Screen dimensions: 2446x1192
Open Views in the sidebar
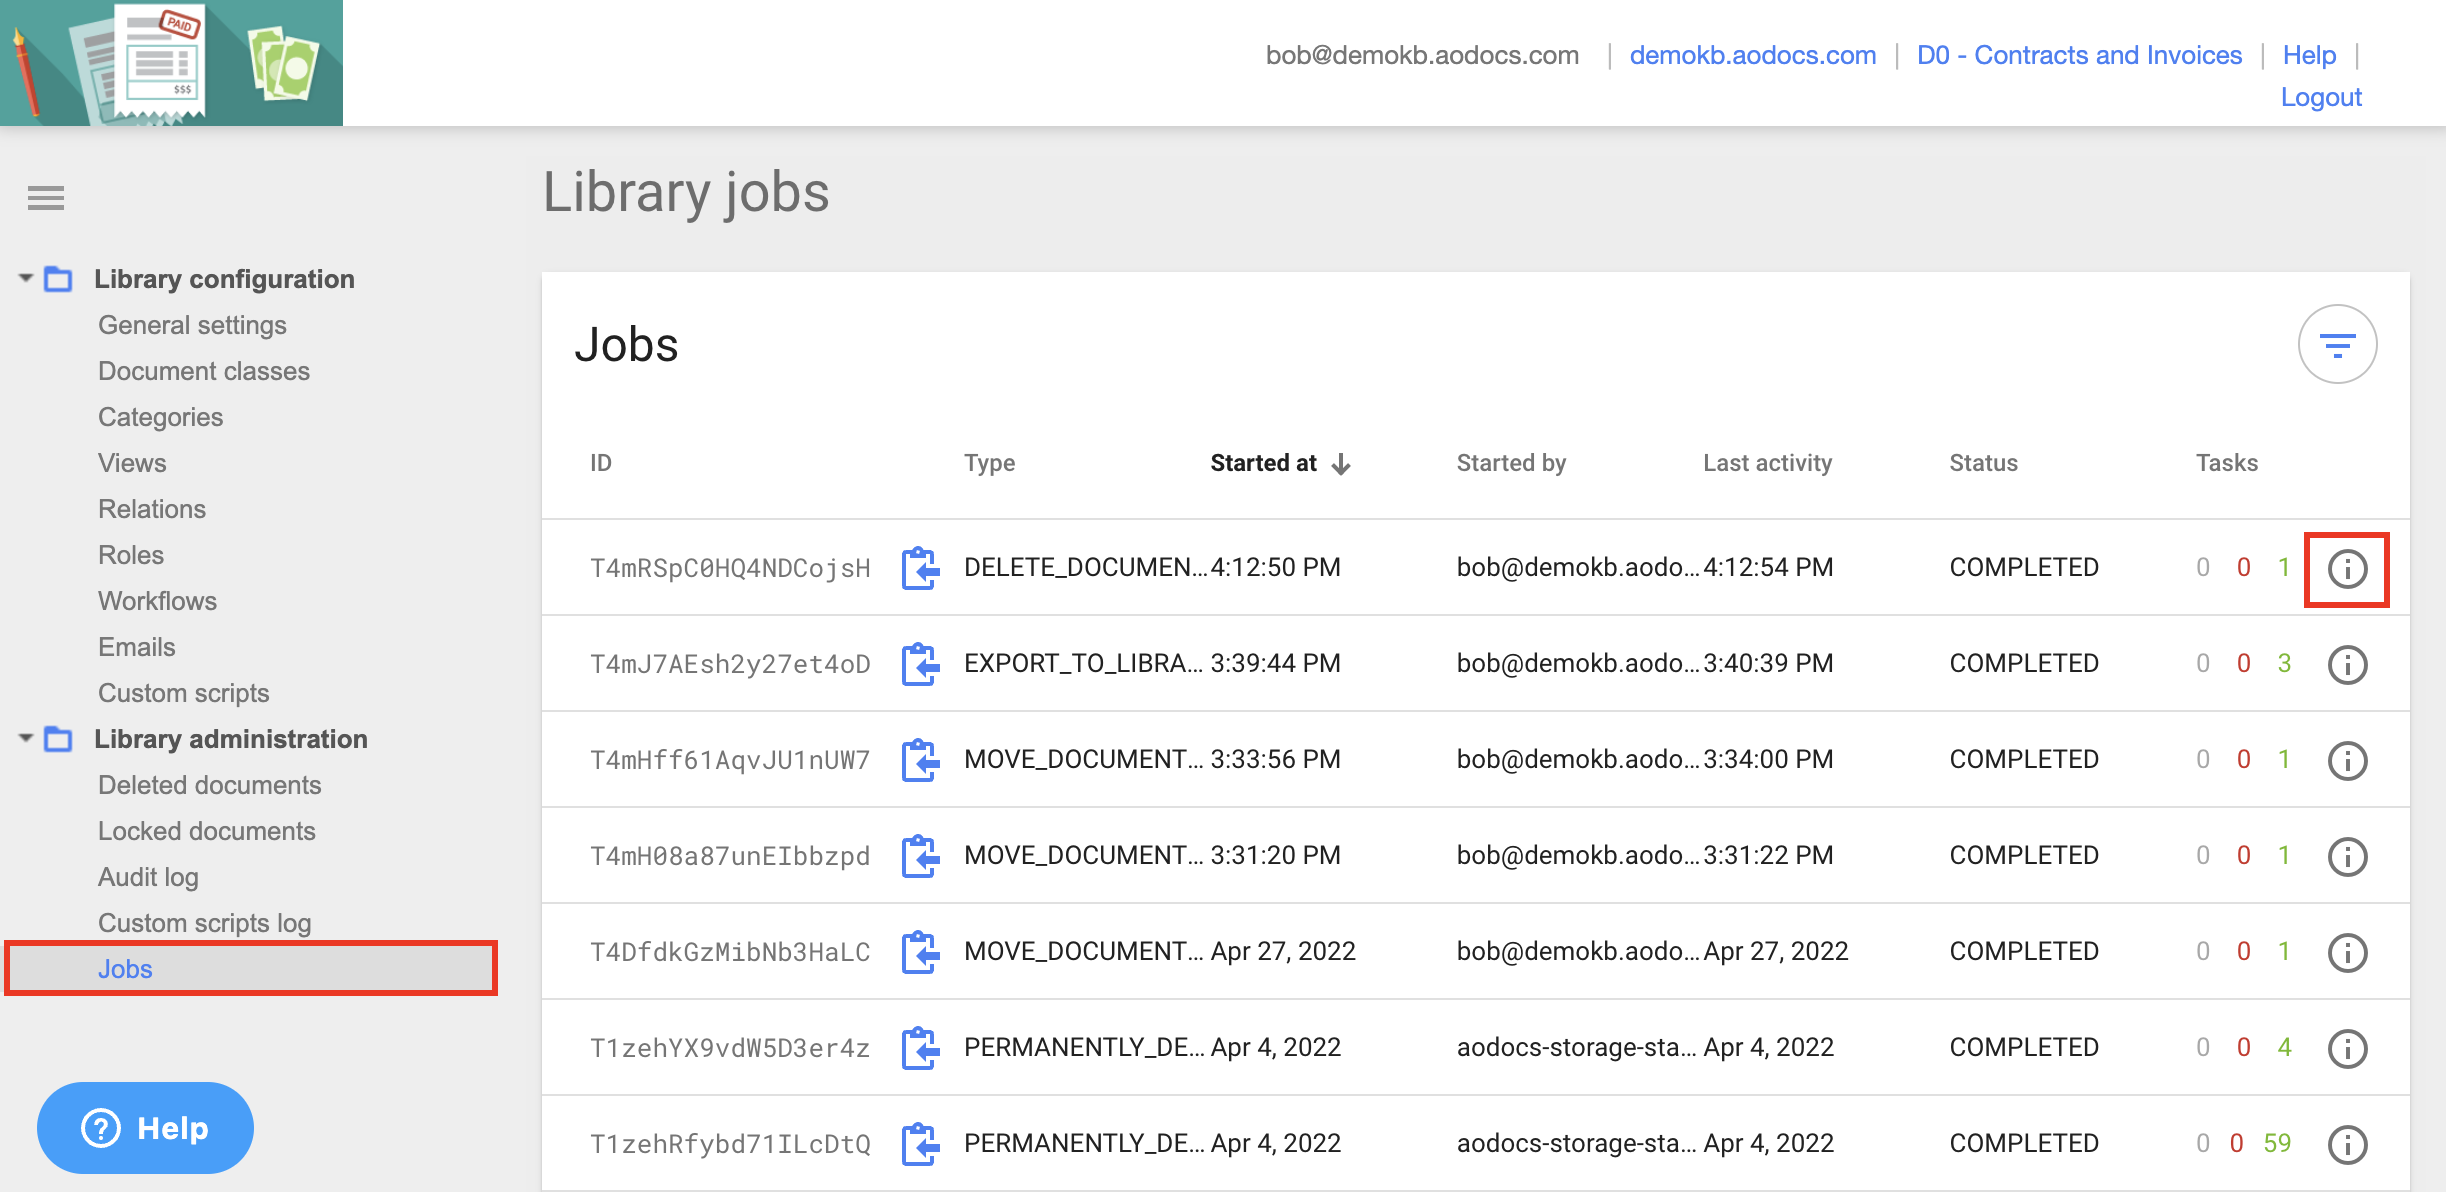[x=132, y=463]
